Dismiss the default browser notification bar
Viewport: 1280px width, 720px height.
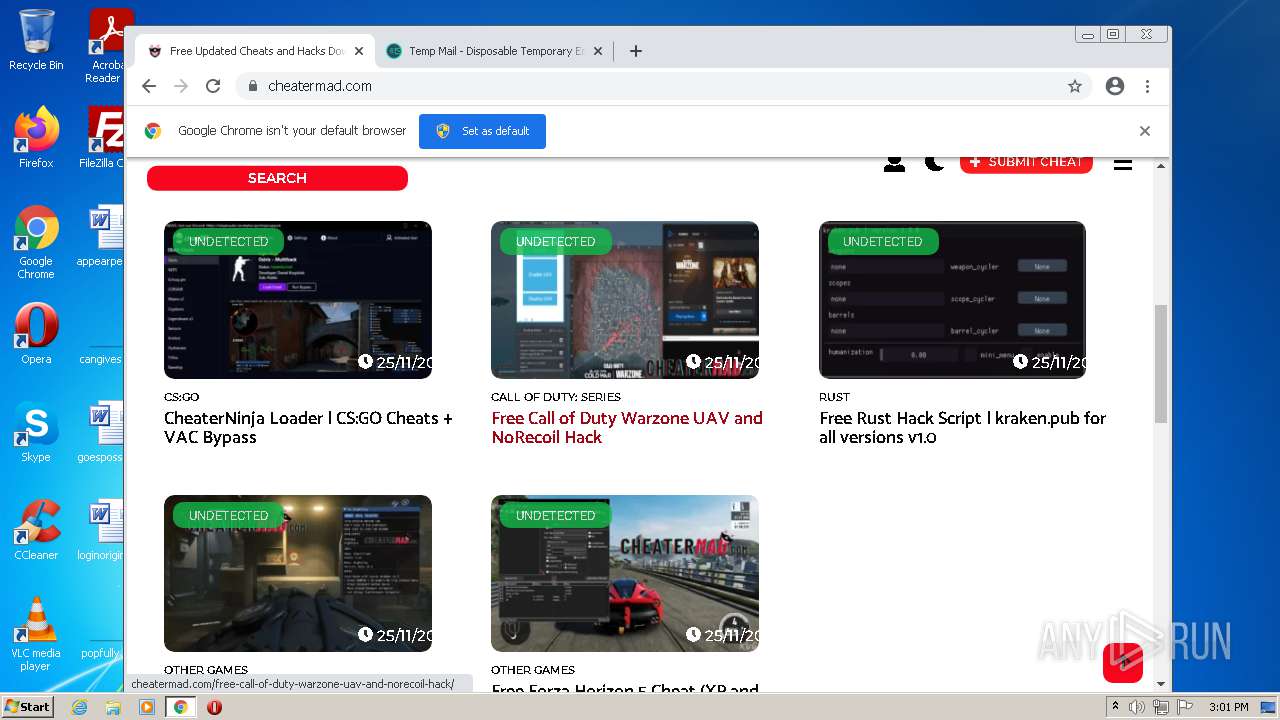(x=1145, y=131)
